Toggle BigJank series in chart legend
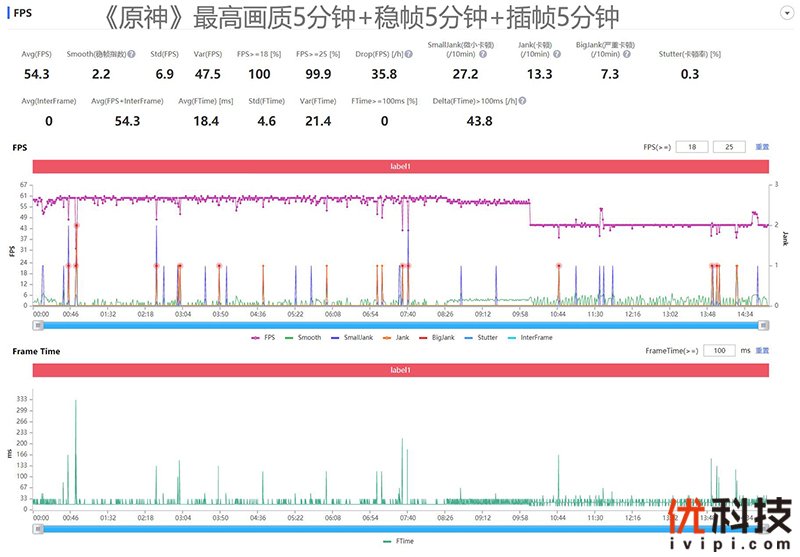Viewport: 800px width, 557px height. 437,338
